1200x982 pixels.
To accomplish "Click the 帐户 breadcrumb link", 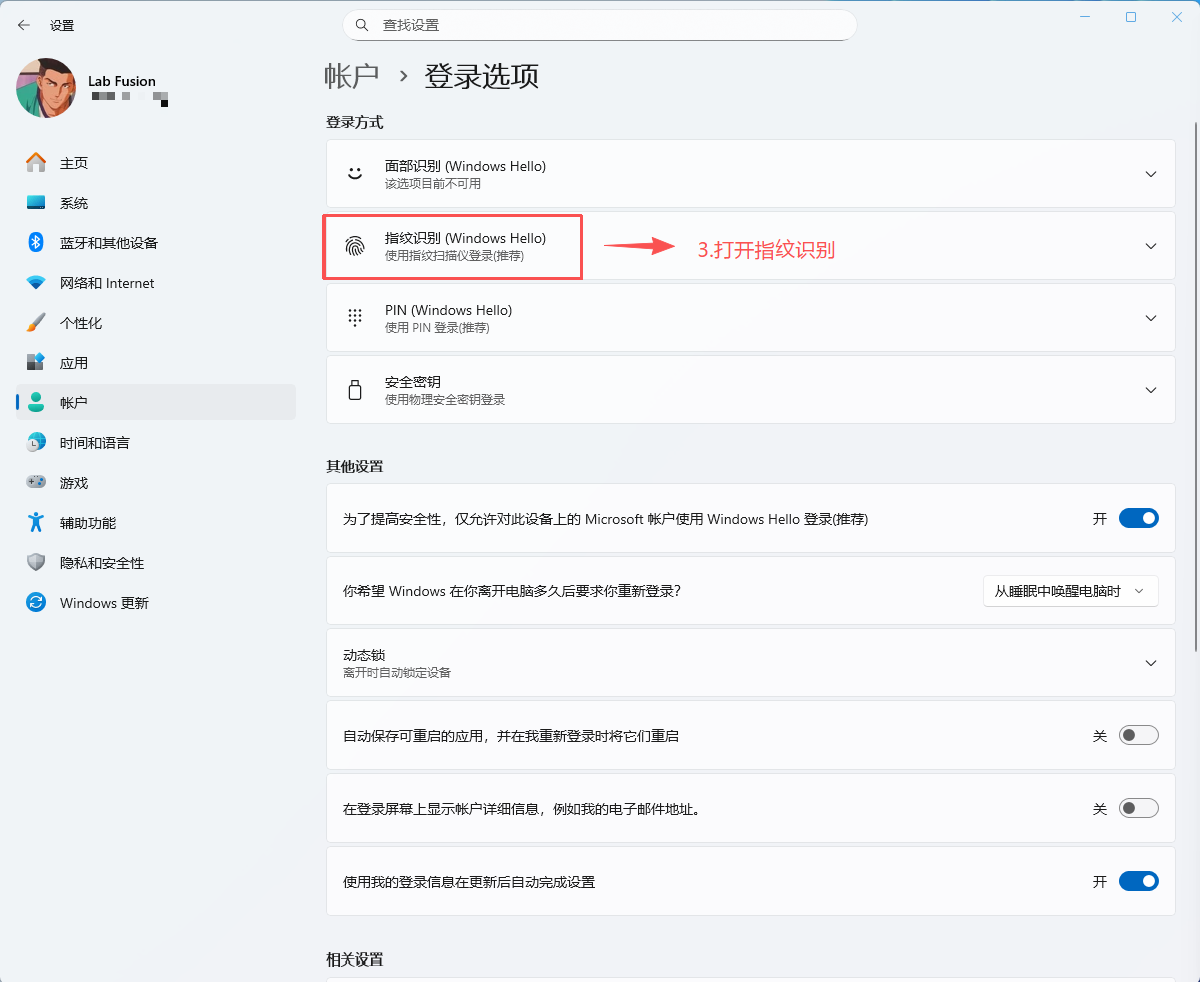I will pyautogui.click(x=351, y=76).
